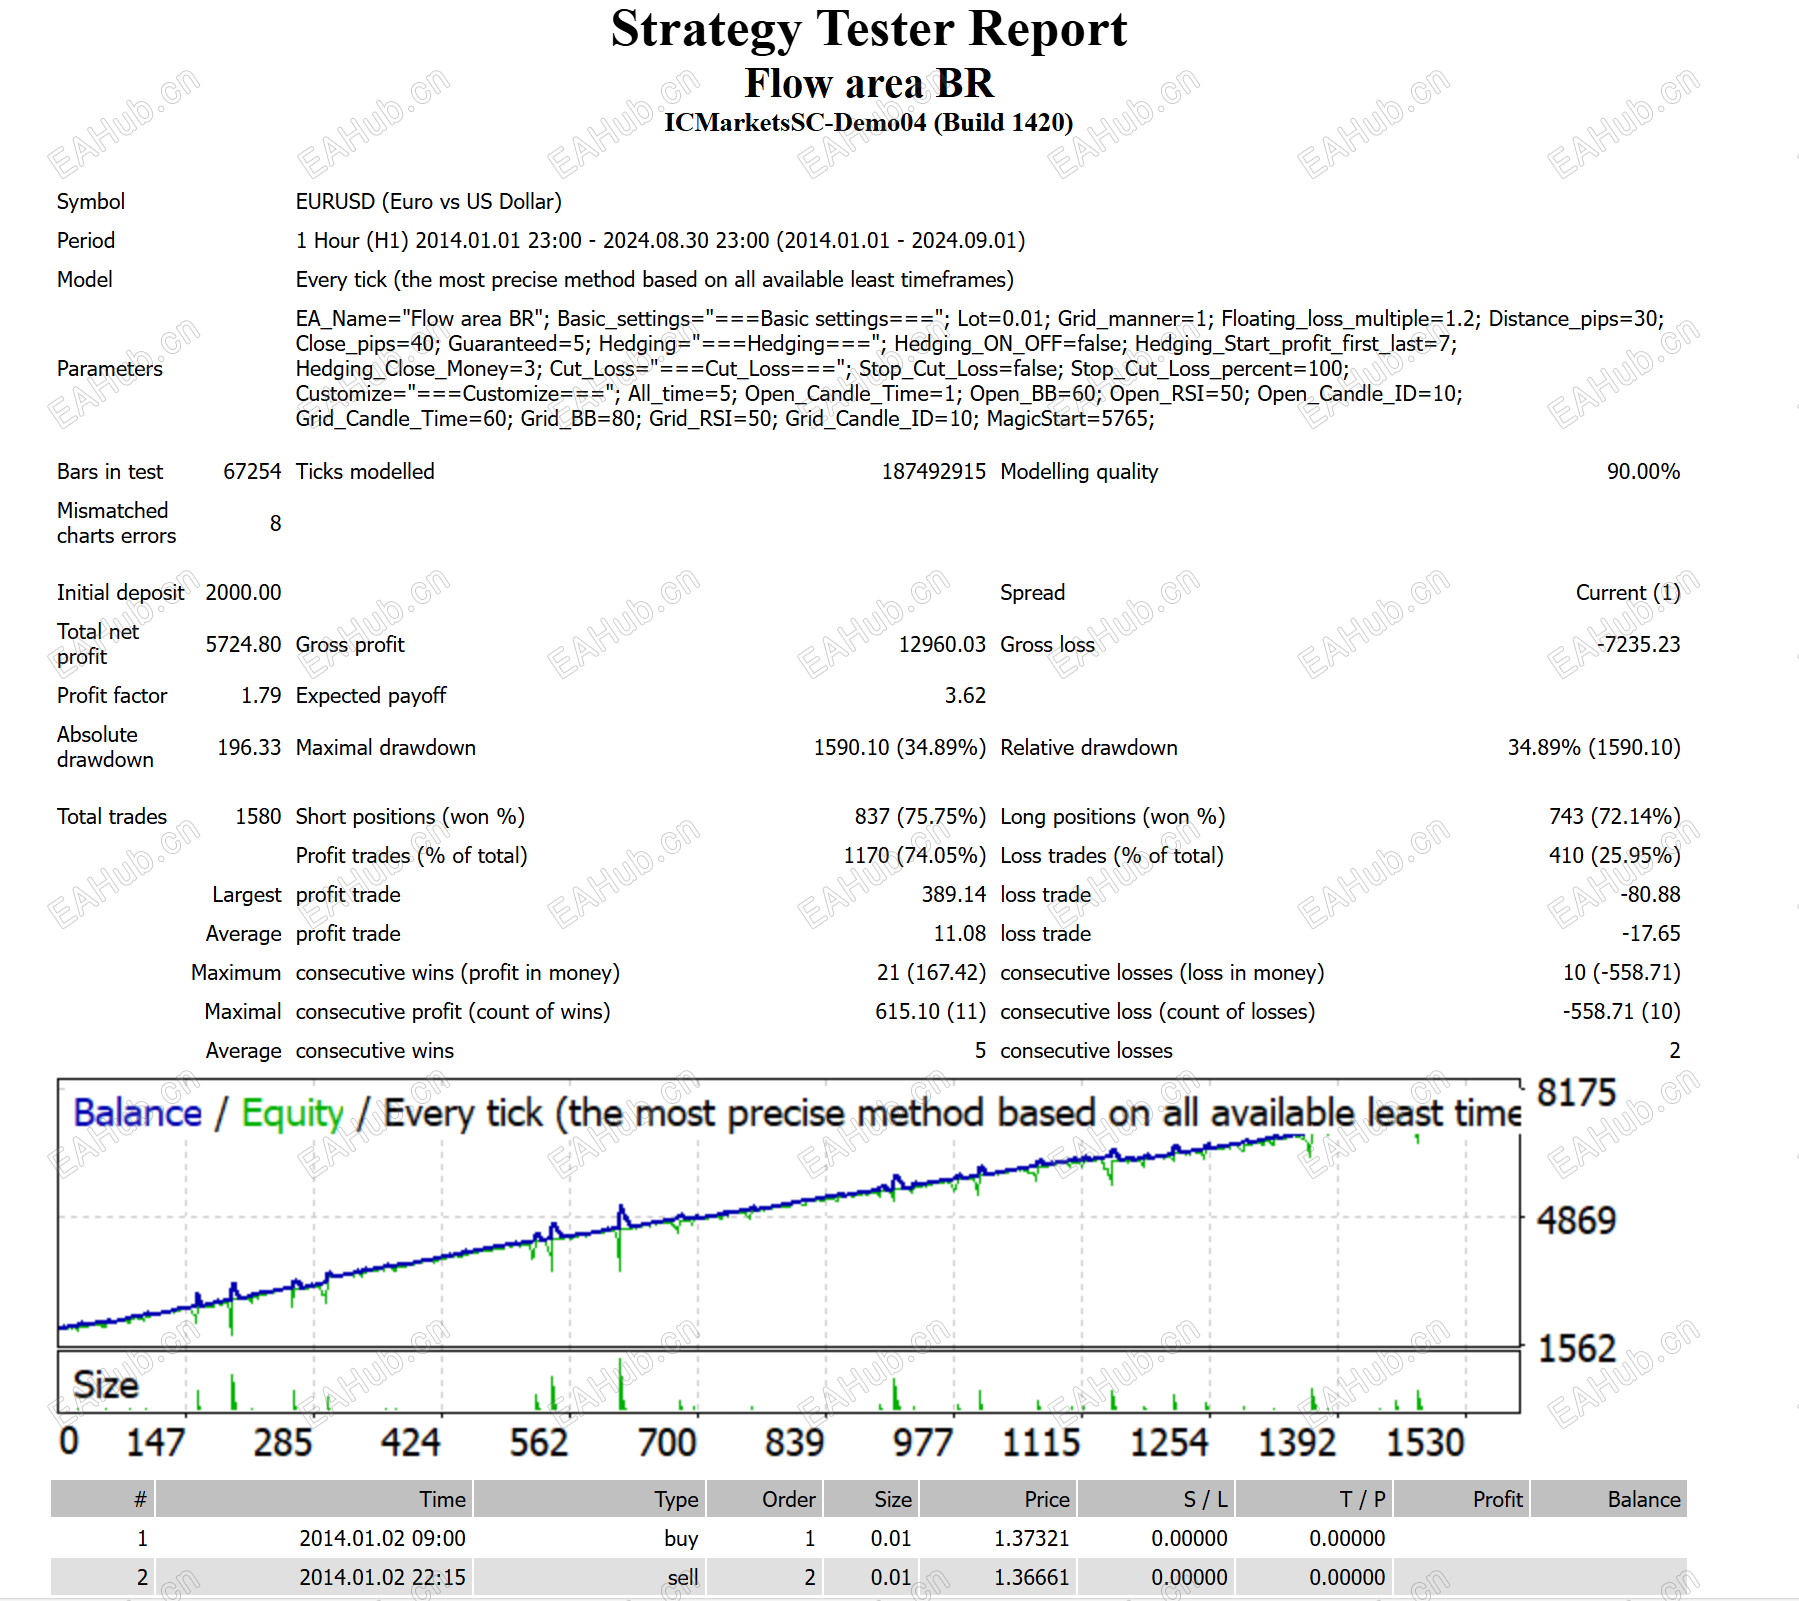The image size is (1799, 1601).
Task: Select average consecutive wins value 5
Action: click(980, 1051)
